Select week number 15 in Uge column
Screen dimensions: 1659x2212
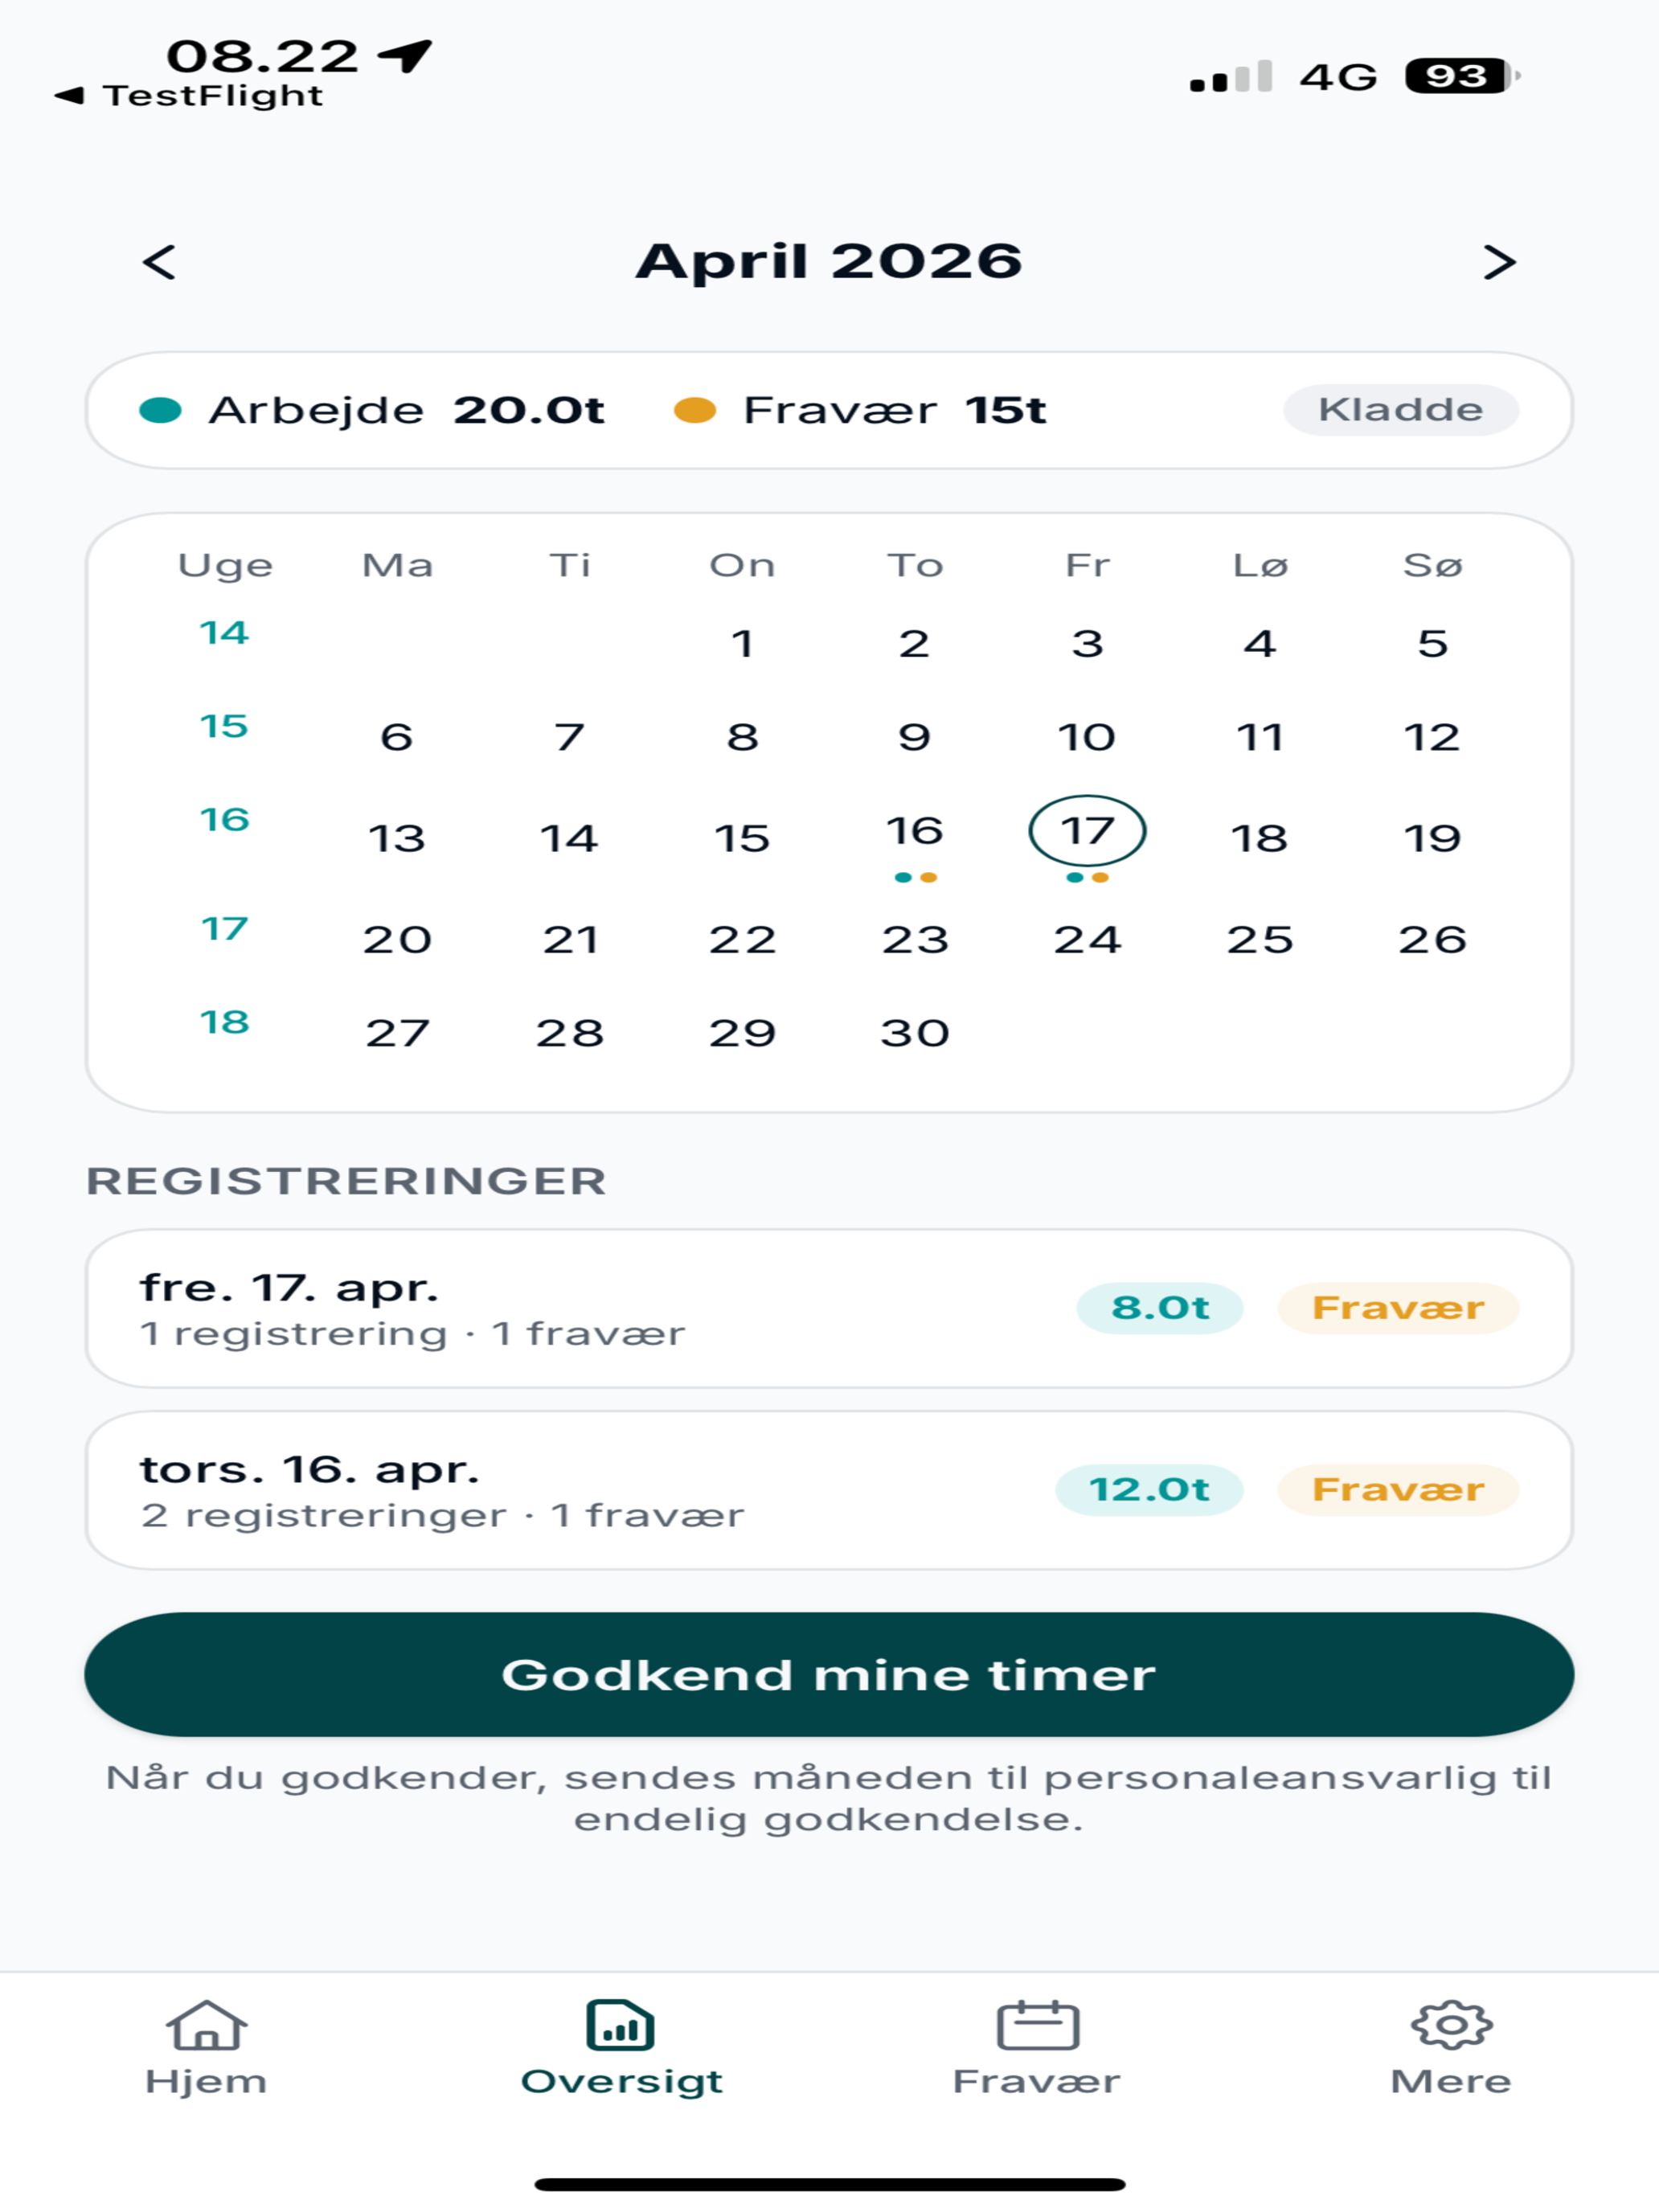[224, 726]
